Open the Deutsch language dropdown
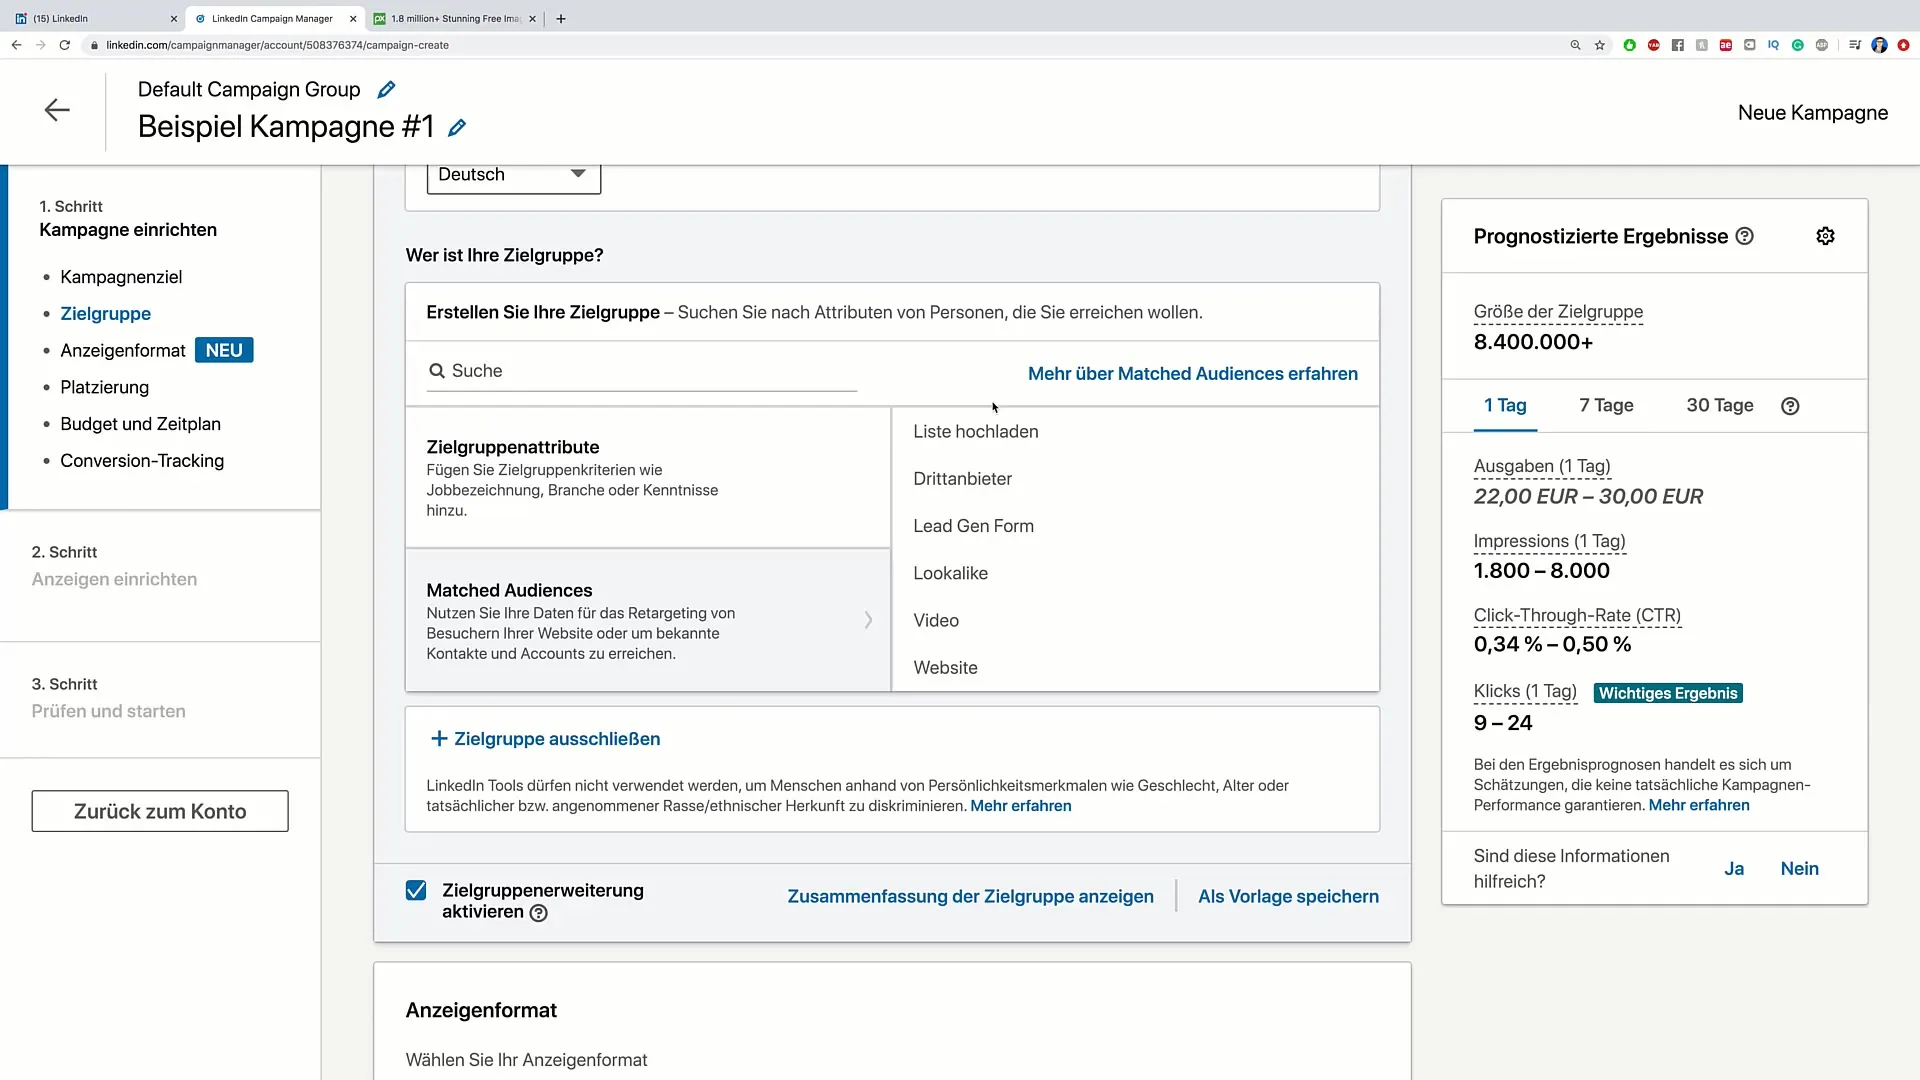The image size is (1920, 1080). point(514,176)
